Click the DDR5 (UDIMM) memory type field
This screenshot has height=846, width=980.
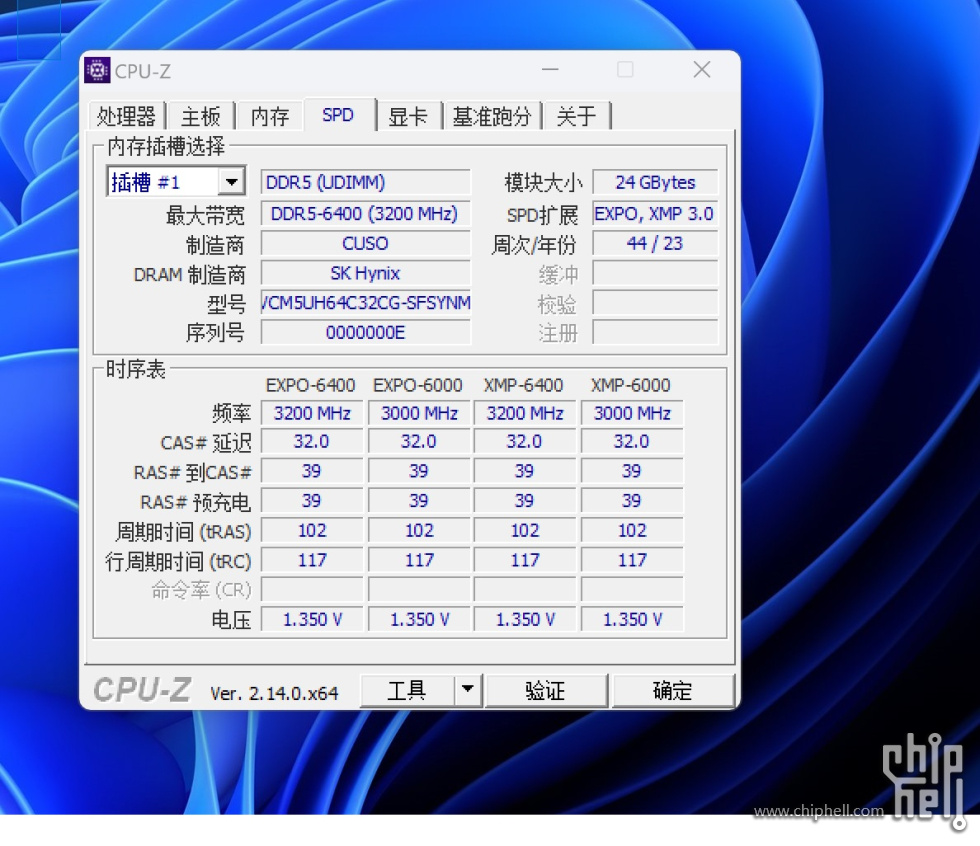[x=366, y=182]
